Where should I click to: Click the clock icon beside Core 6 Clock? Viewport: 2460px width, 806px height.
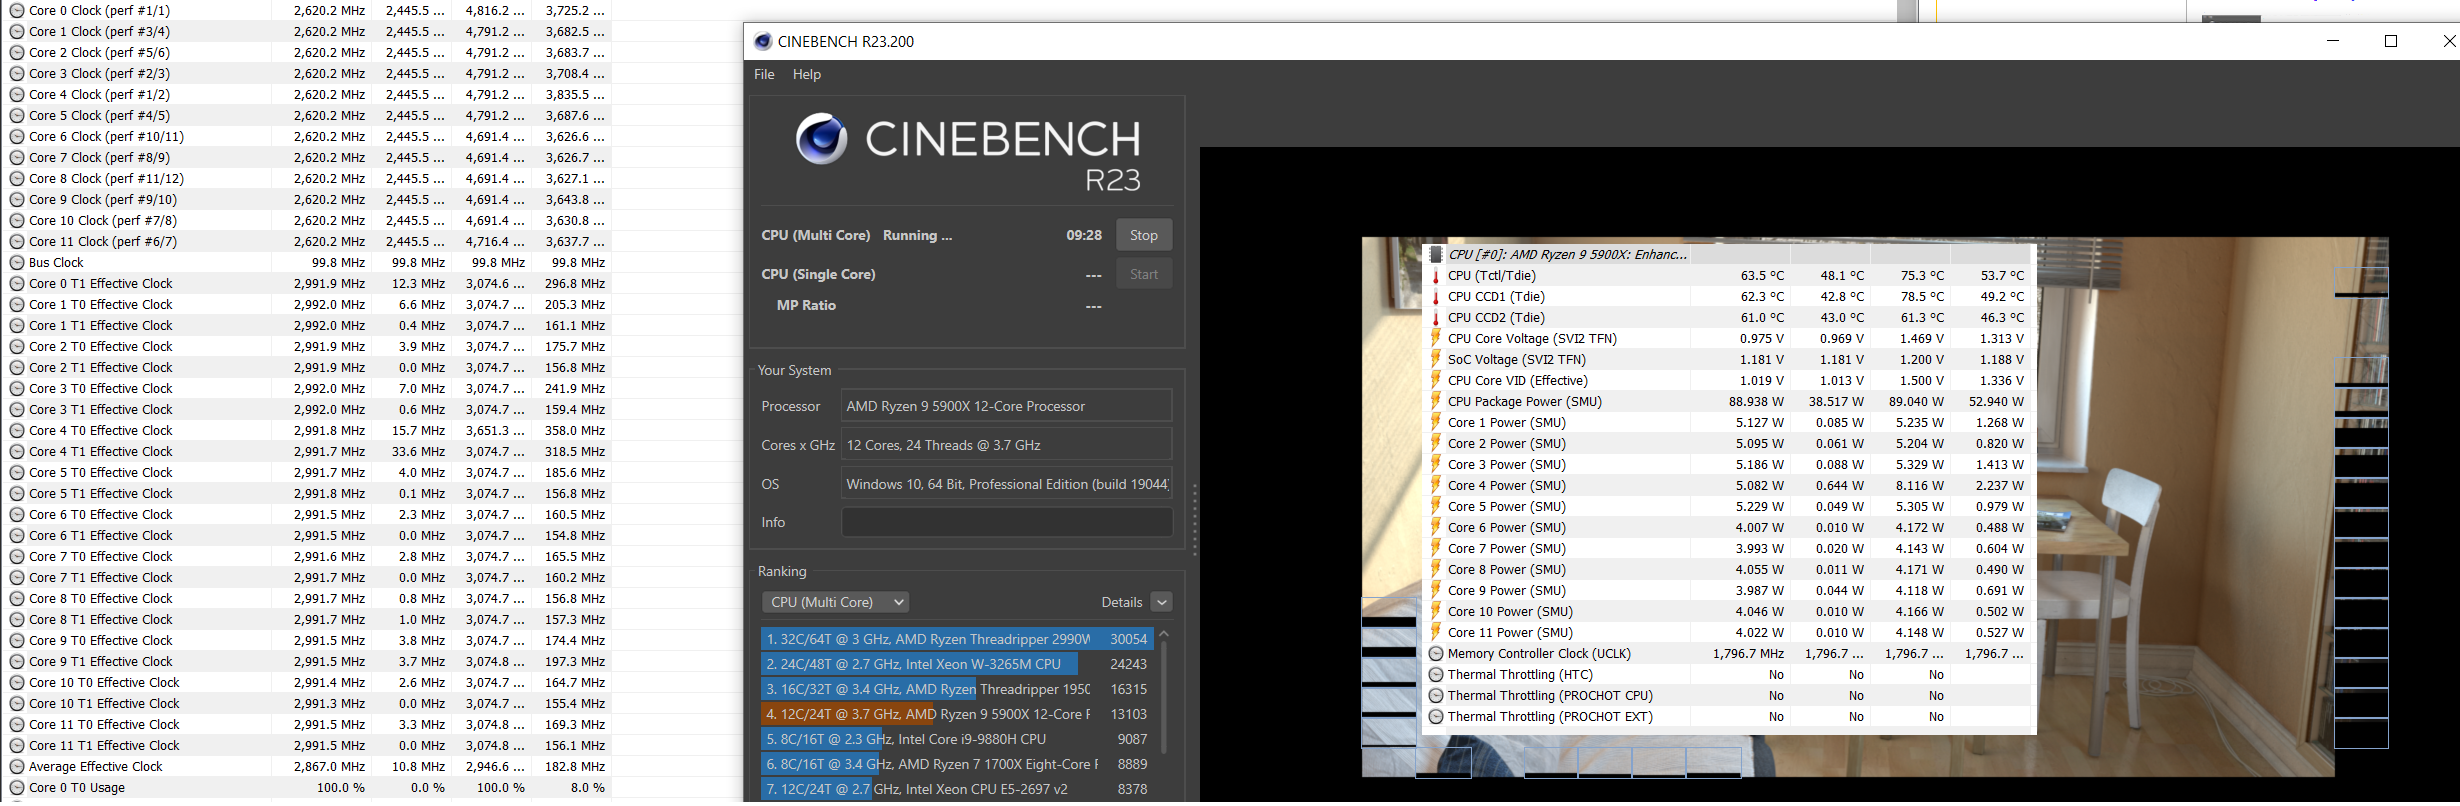pyautogui.click(x=17, y=136)
